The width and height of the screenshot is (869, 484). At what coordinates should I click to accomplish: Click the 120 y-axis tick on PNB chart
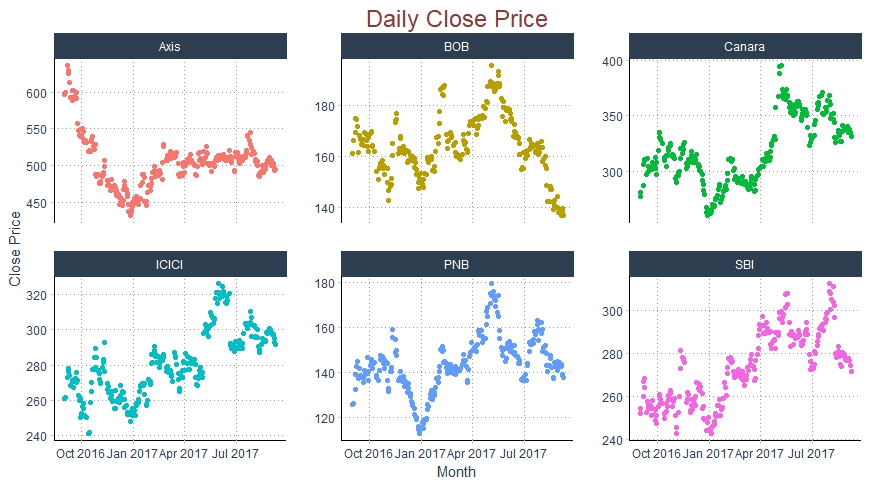coord(323,418)
